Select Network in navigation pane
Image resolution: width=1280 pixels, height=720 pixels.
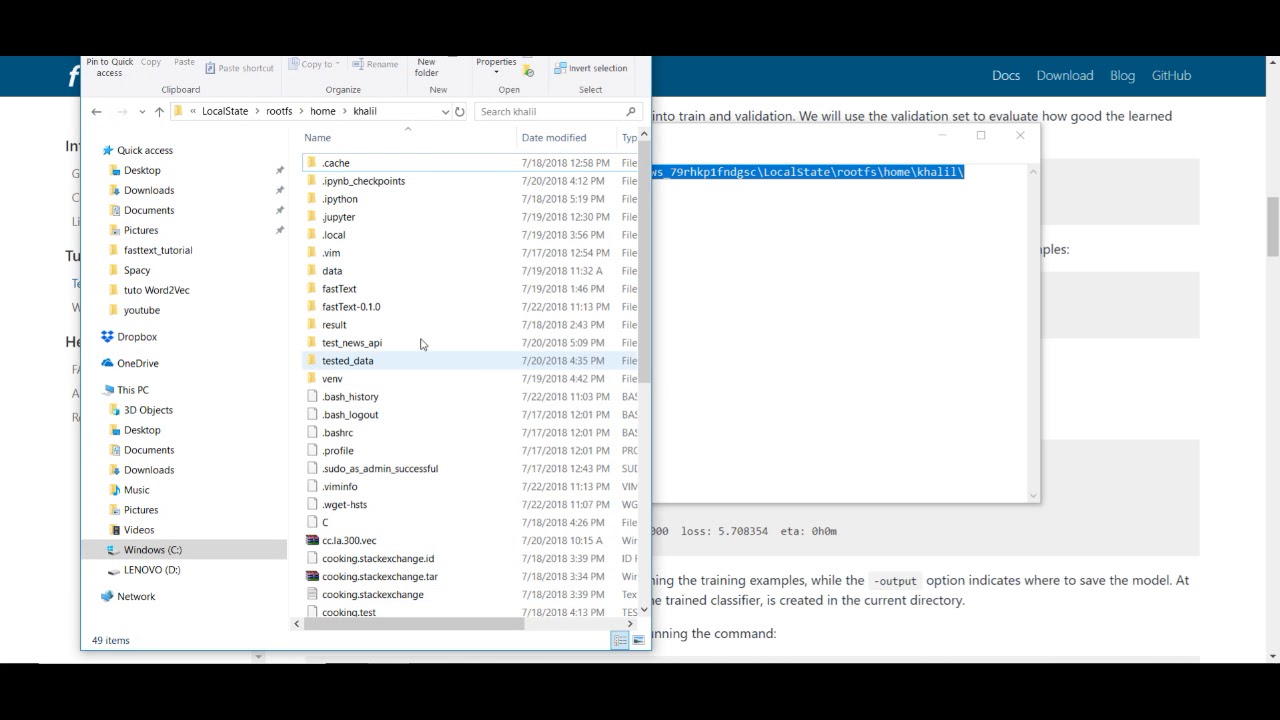click(136, 597)
